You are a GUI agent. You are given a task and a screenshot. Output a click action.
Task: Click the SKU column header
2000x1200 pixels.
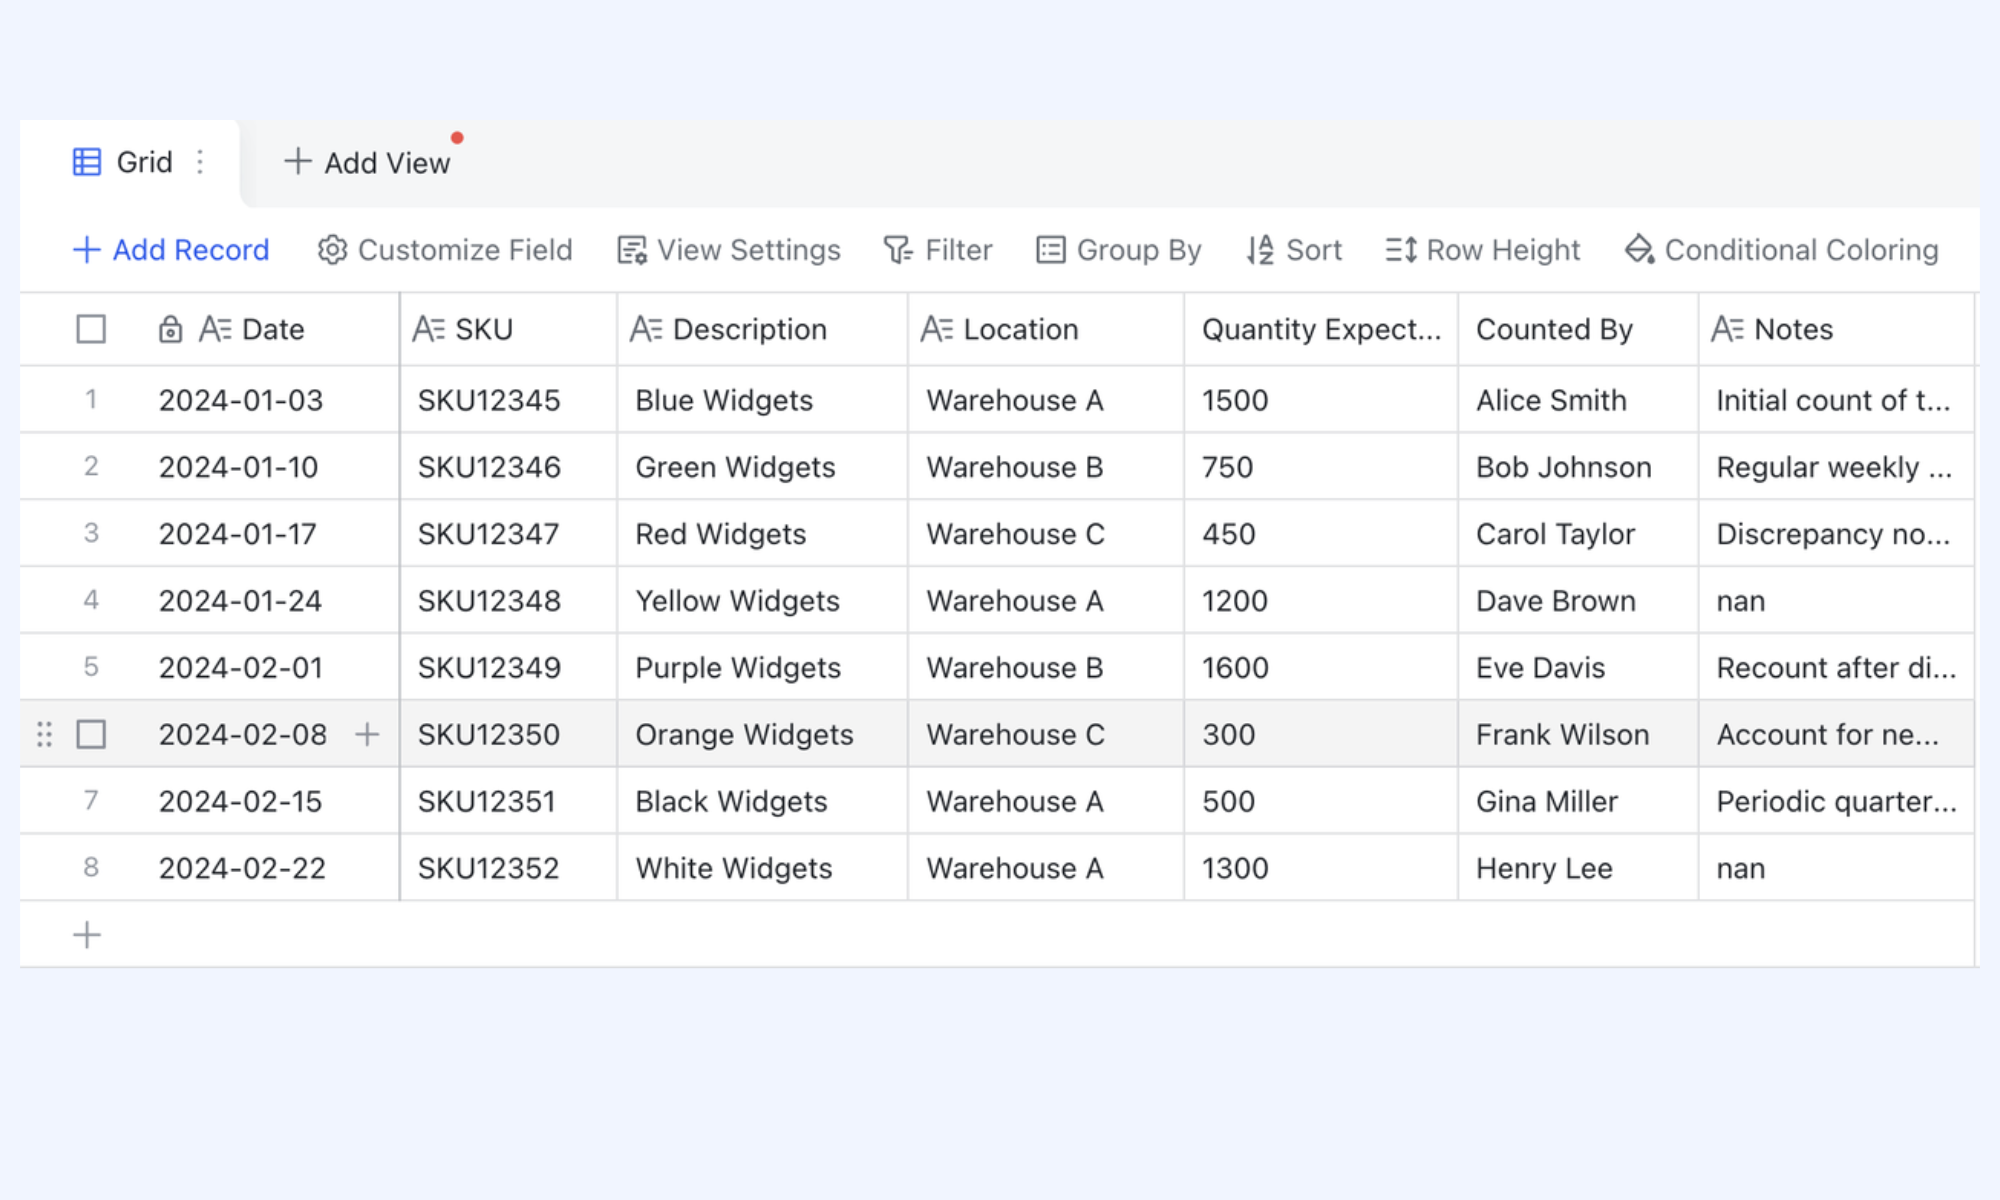pyautogui.click(x=509, y=329)
